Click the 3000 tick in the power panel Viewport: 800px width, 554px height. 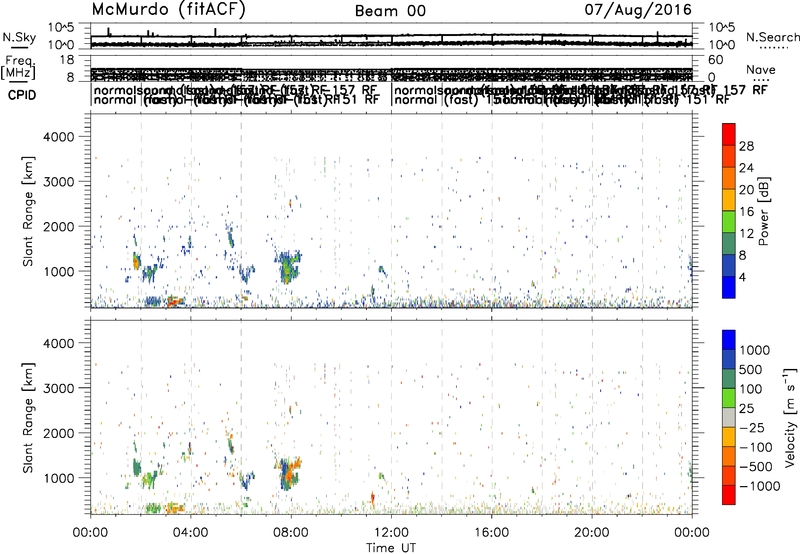pos(58,182)
